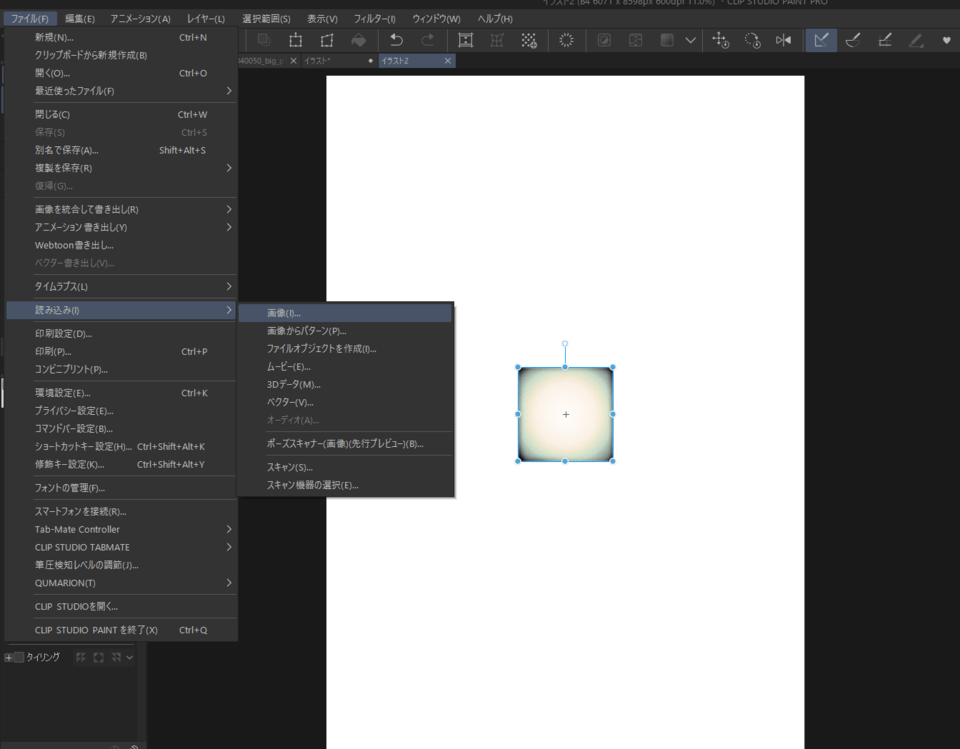The height and width of the screenshot is (749, 960).
Task: Select the Undo icon in the toolbar
Action: (397, 40)
